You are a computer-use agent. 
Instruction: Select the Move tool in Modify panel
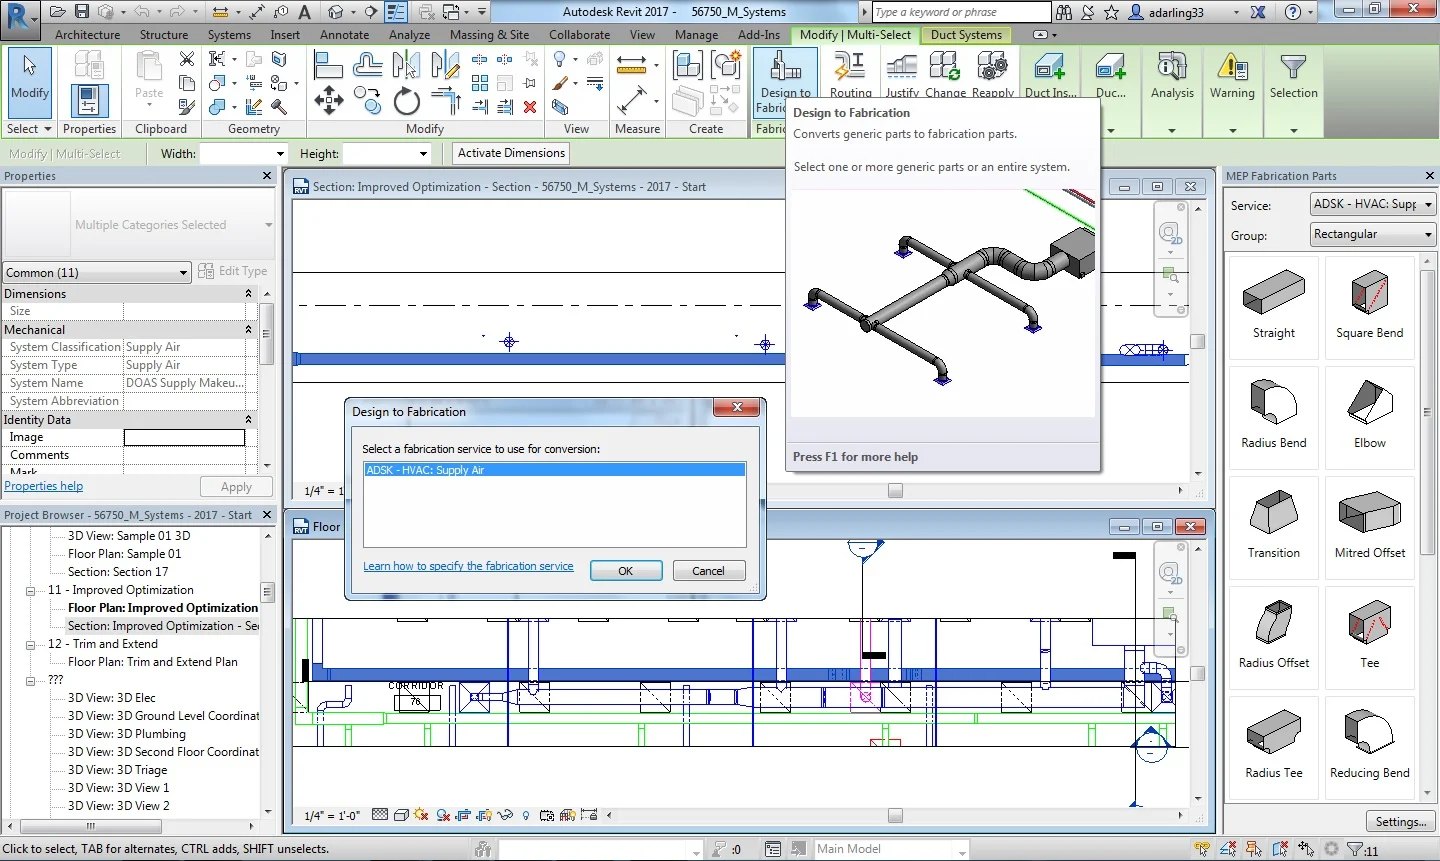tap(328, 100)
